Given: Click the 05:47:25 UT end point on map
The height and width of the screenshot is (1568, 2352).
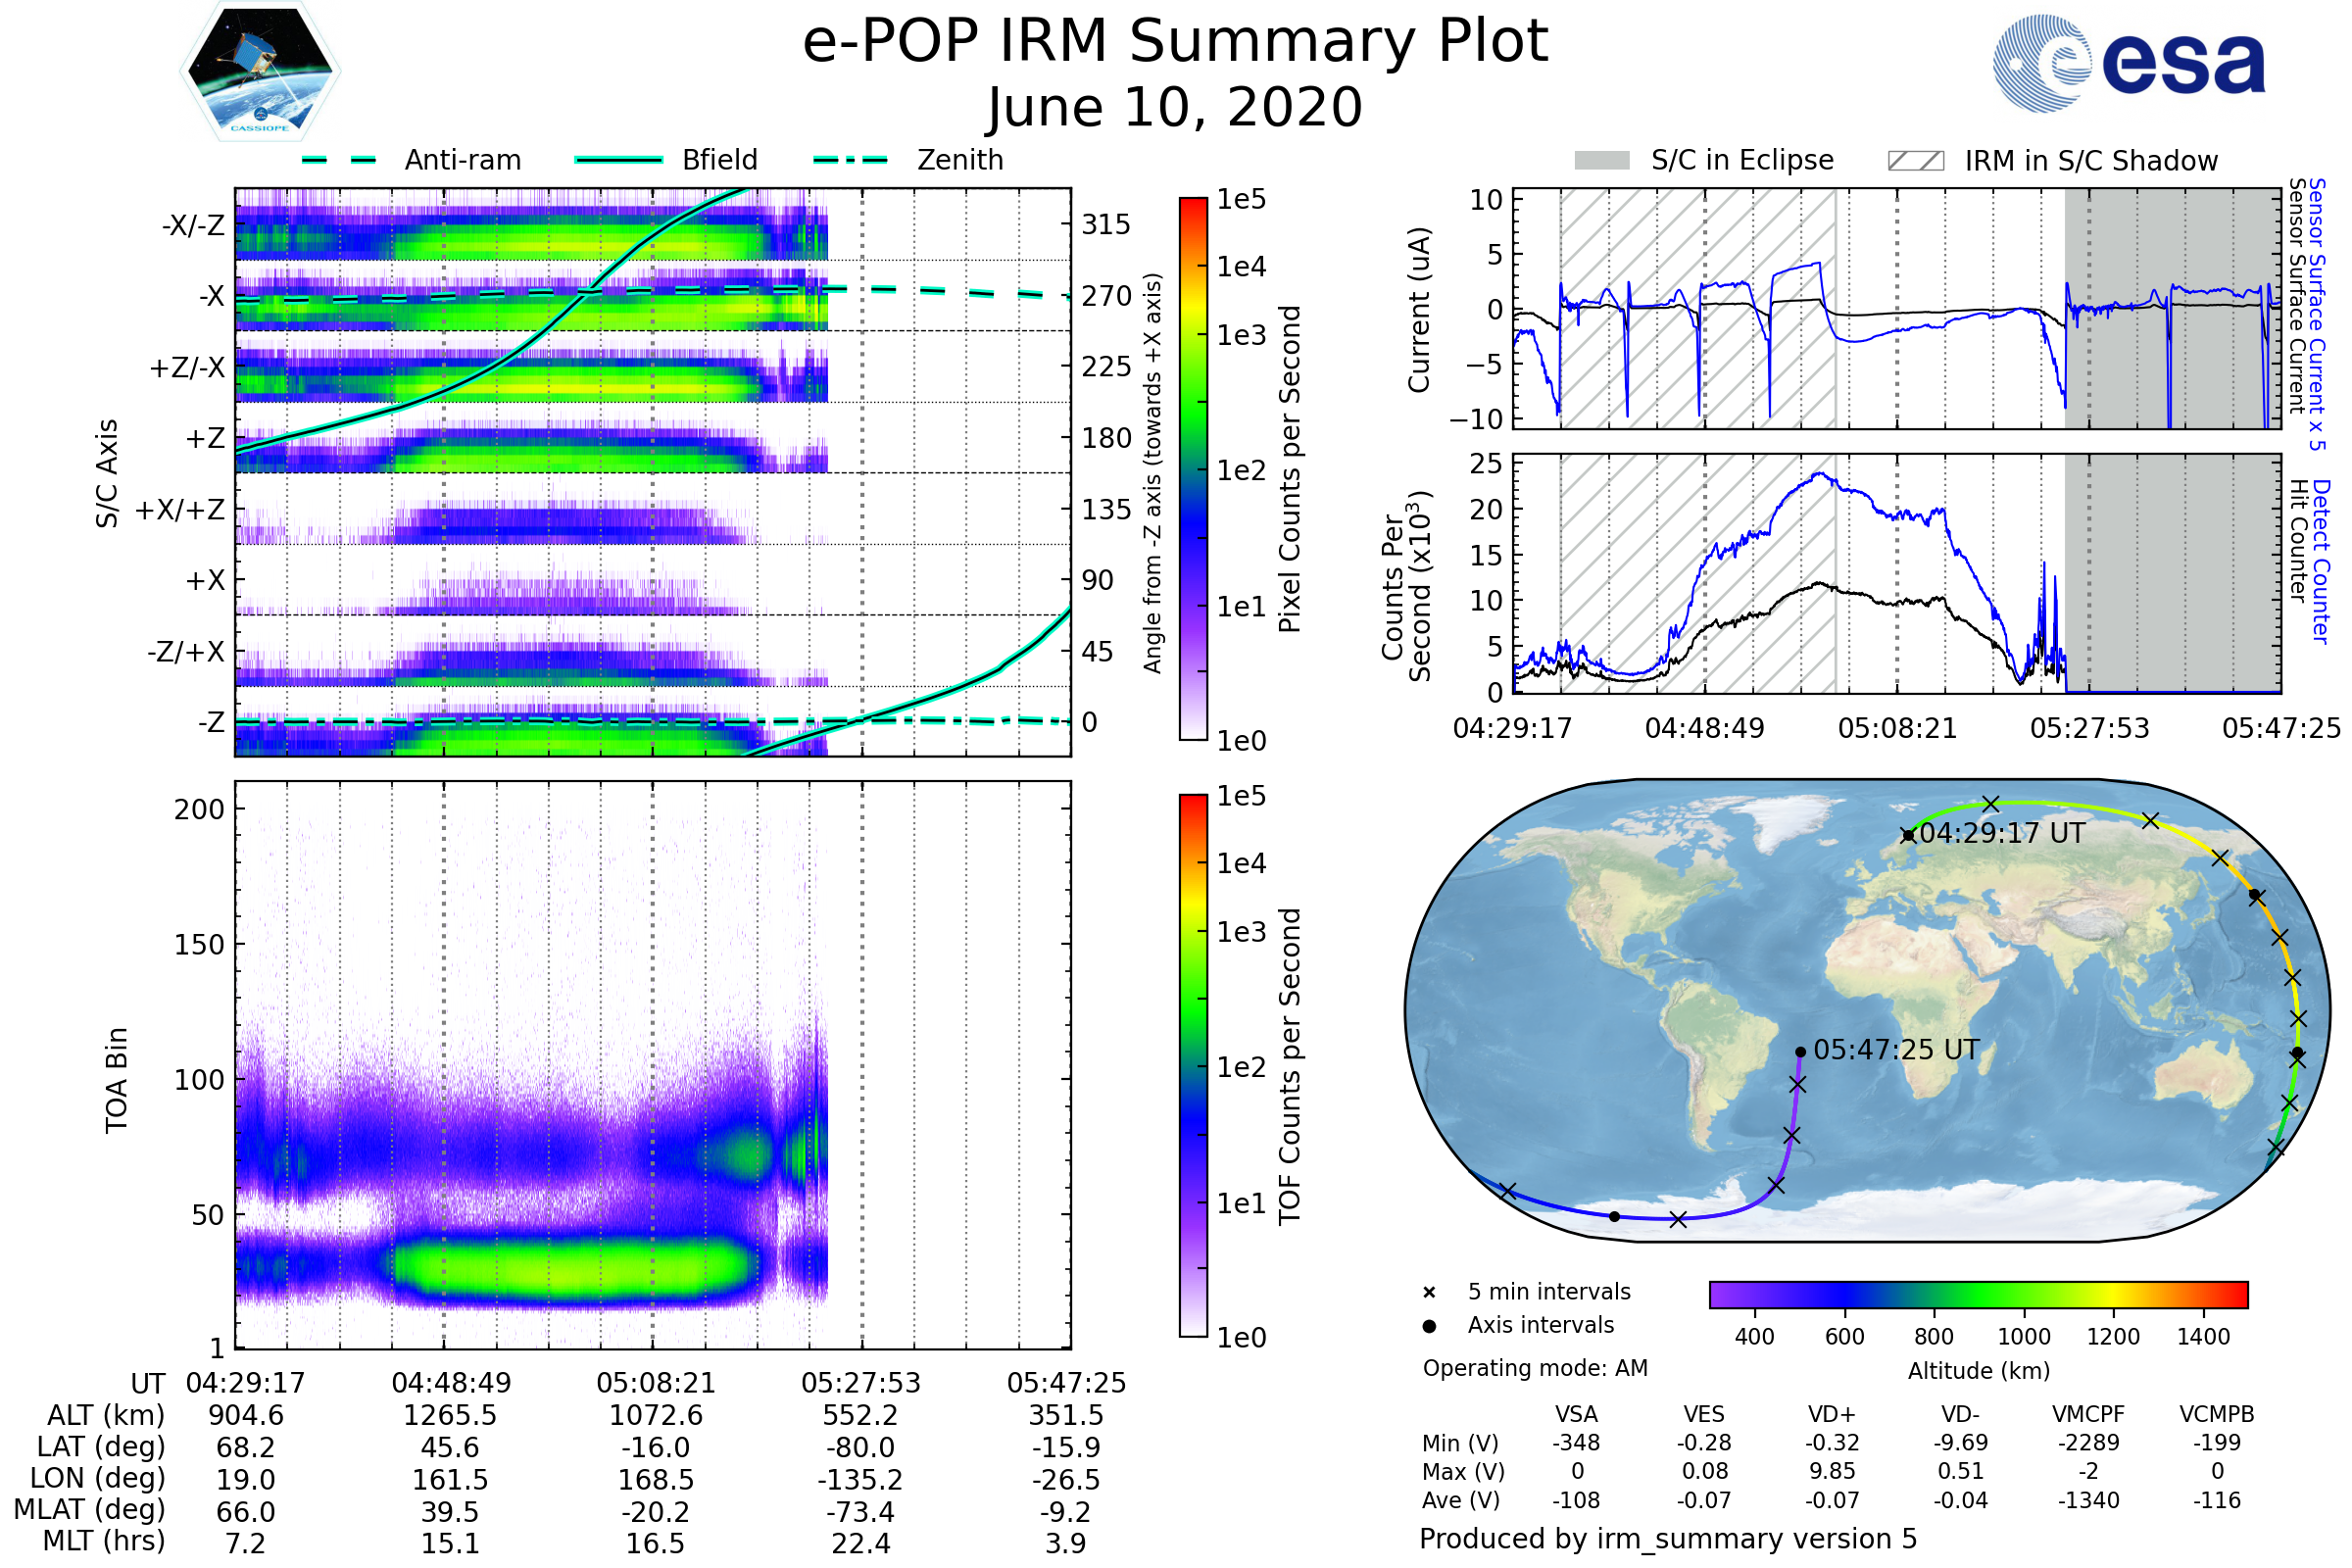Looking at the screenshot, I should pos(1800,1052).
